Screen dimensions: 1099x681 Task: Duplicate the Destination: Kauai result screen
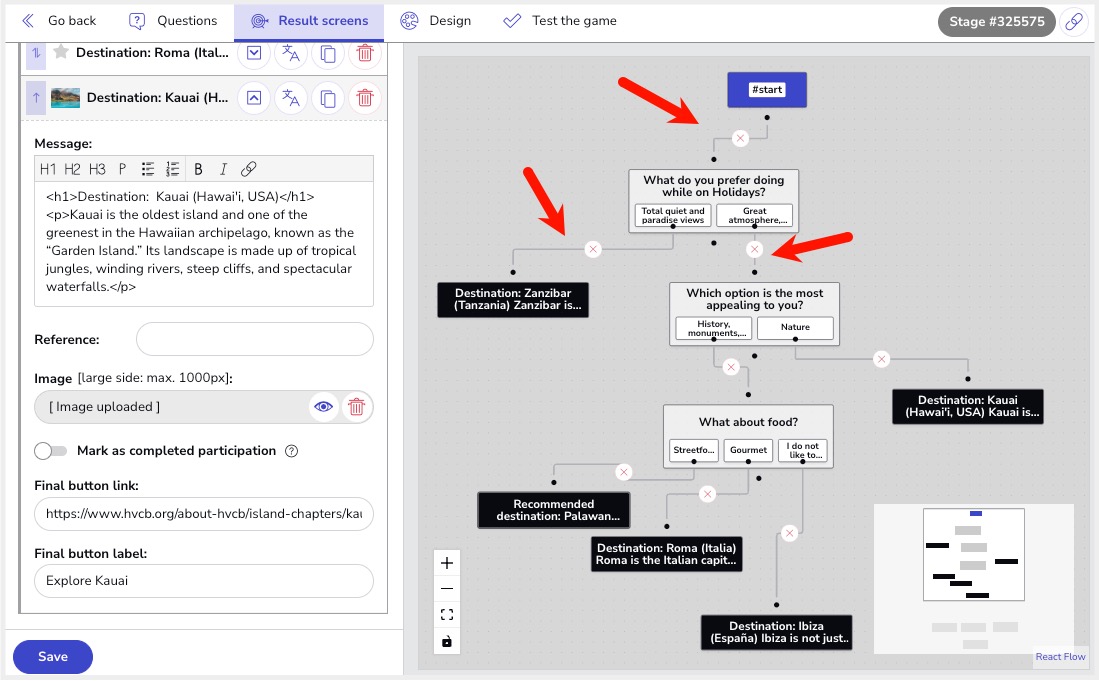pyautogui.click(x=328, y=98)
